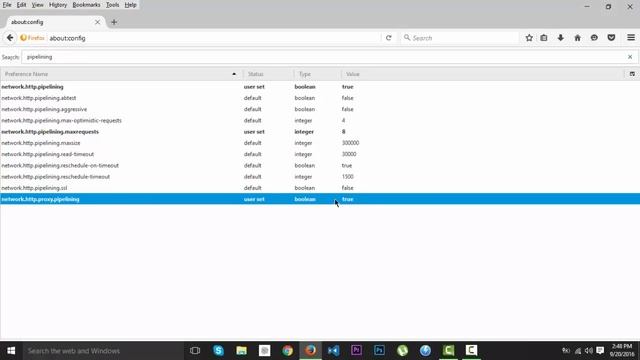This screenshot has width=640, height=360.
Task: Close the about:config tab
Action: pyautogui.click(x=97, y=22)
